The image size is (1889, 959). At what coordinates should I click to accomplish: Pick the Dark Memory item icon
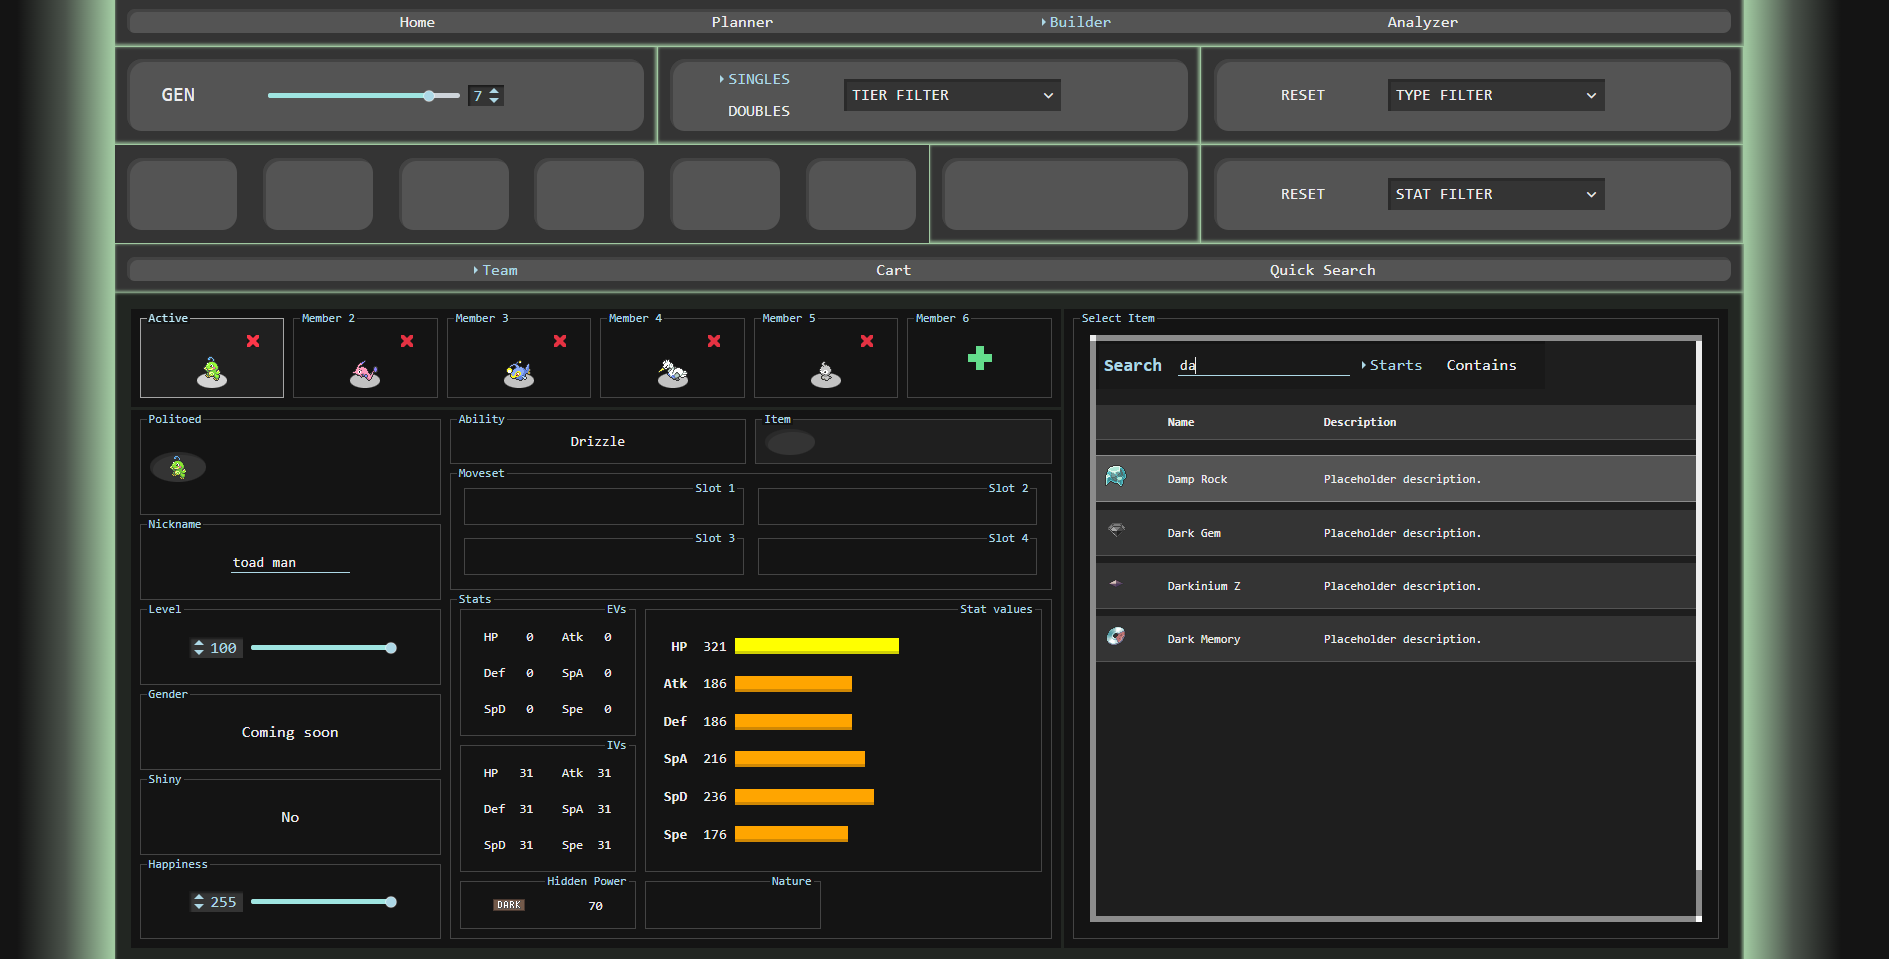(1116, 637)
